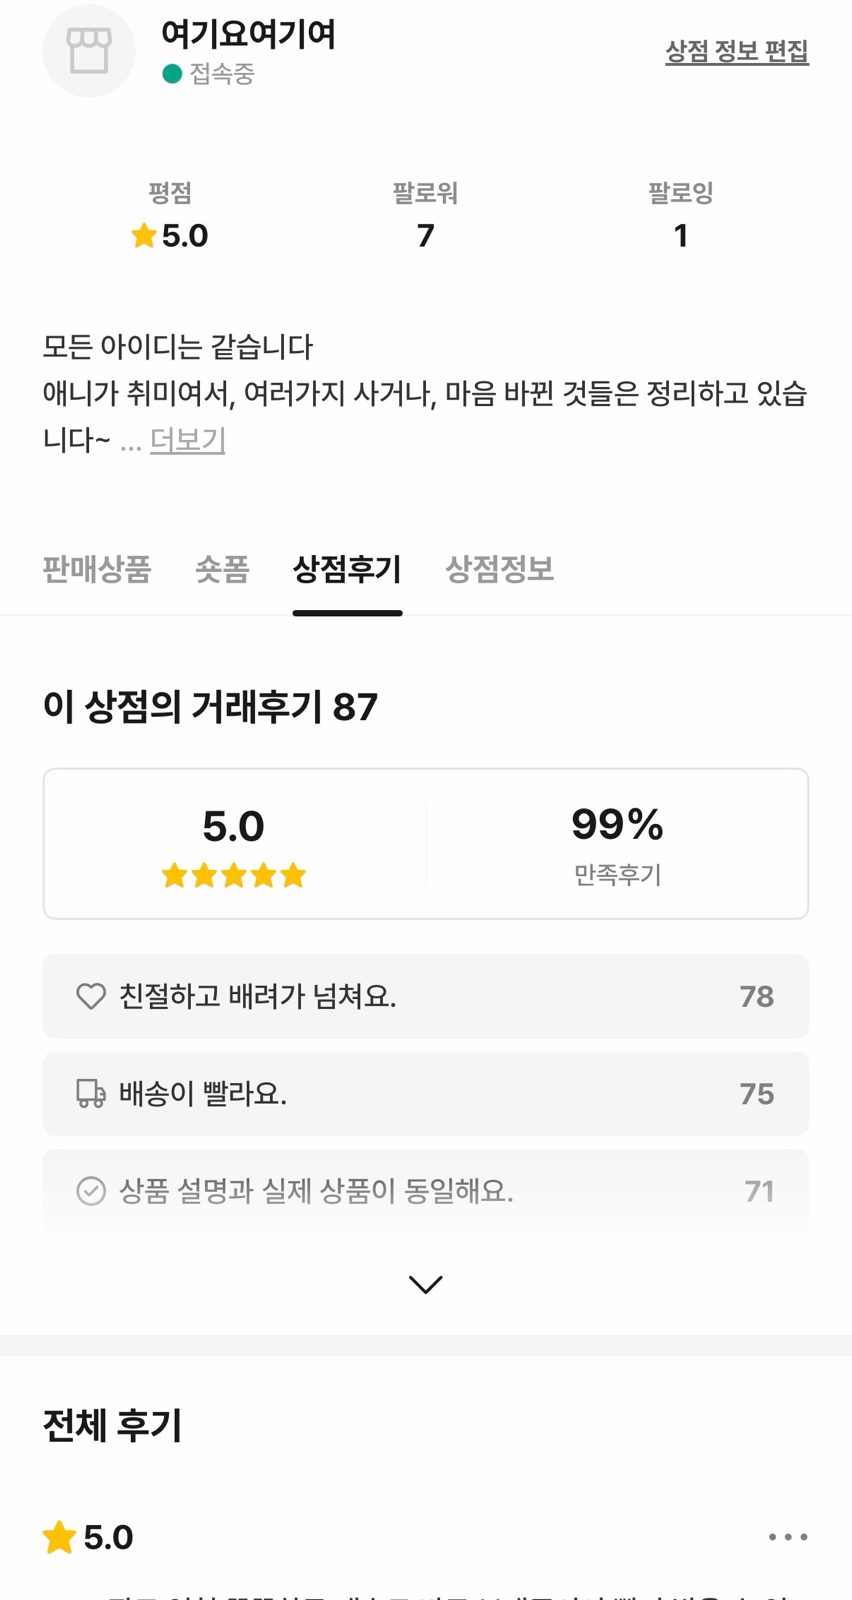Expand the review keywords list chevron
Image resolution: width=852 pixels, height=1600 pixels.
click(x=426, y=1284)
